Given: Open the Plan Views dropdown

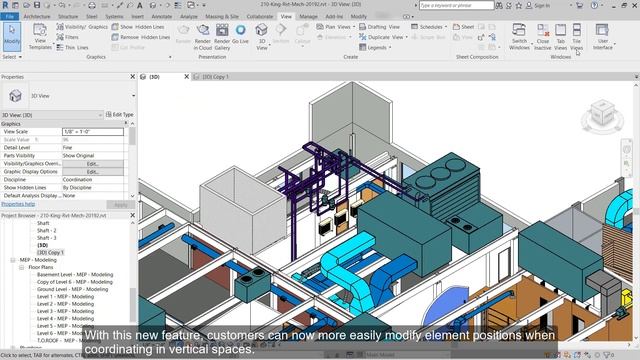Looking at the screenshot, I should click(x=336, y=27).
